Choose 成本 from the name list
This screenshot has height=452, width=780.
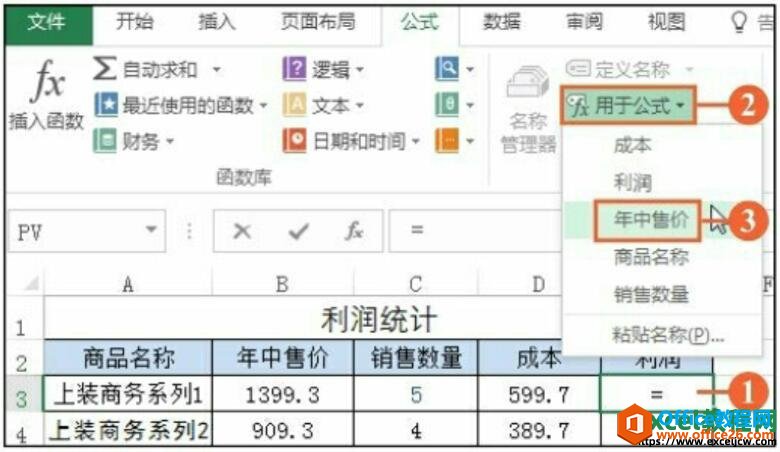(x=662, y=145)
